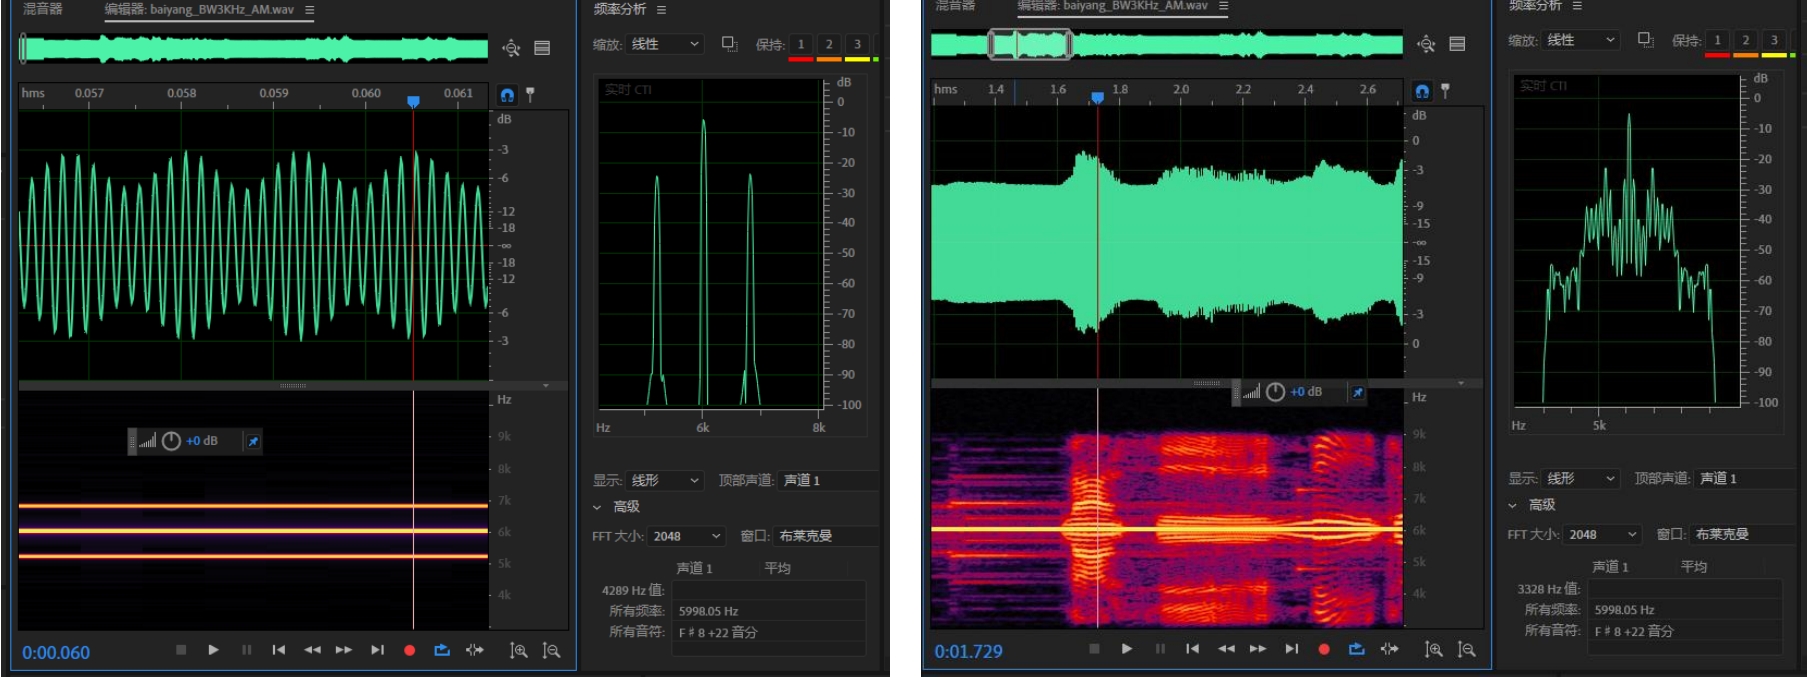Open the 频率分析 panel menu in the left window
Viewport: 1811px width, 677px height.
661,9
